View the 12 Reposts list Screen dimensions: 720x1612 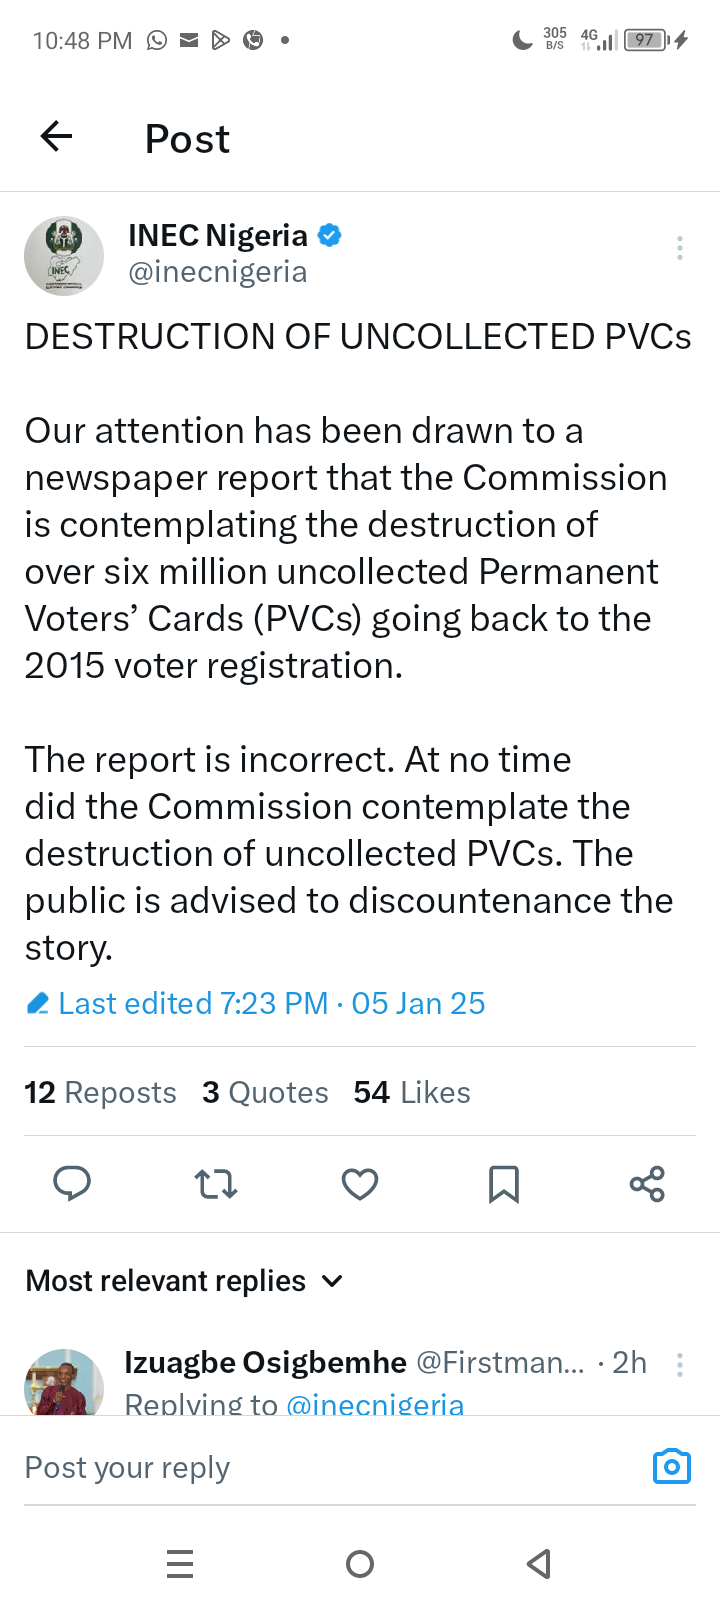pyautogui.click(x=100, y=1092)
